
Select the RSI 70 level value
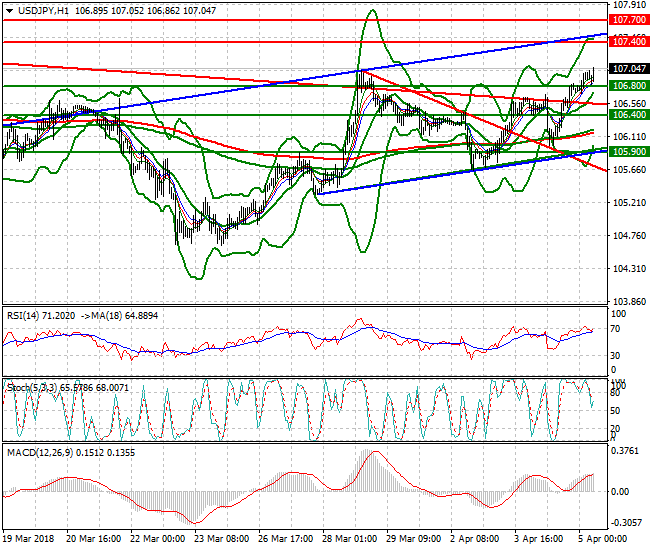click(x=616, y=329)
